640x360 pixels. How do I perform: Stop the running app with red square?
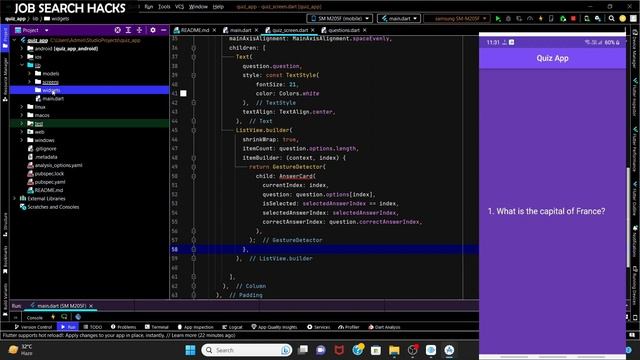(573, 18)
